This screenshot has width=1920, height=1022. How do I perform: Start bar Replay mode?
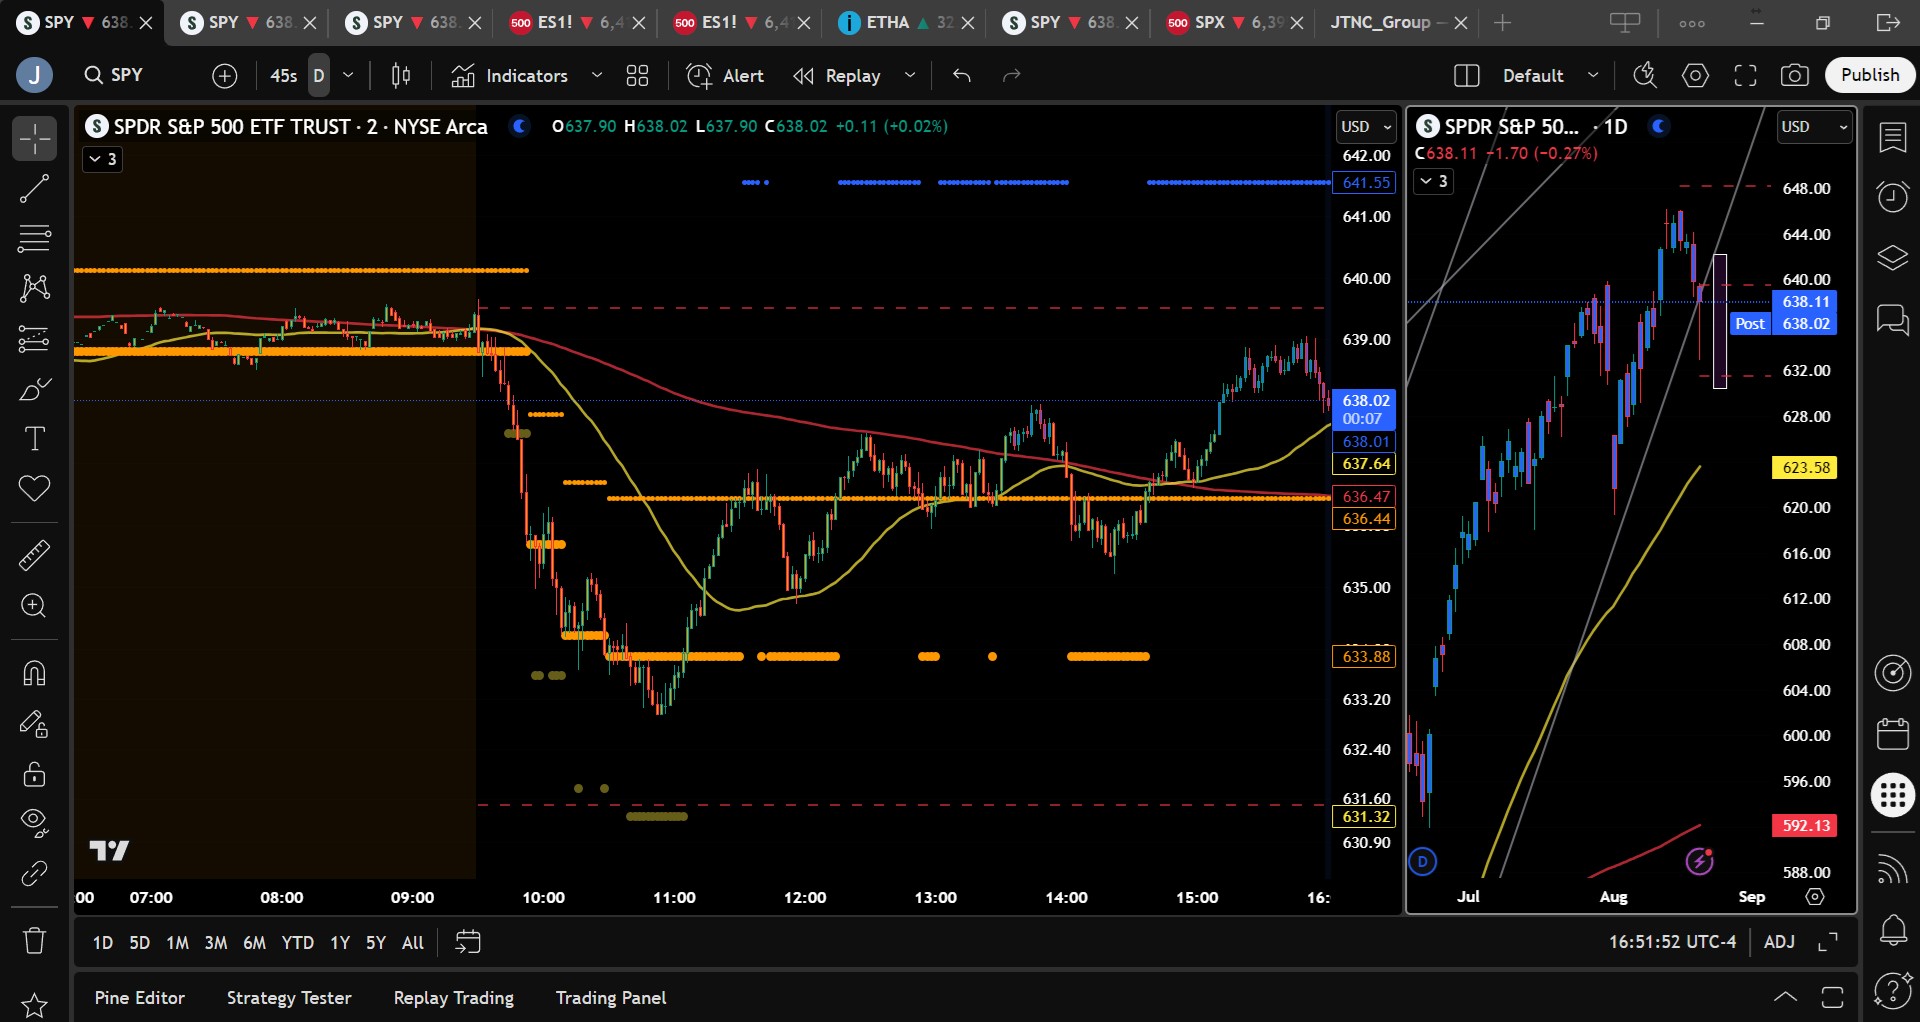click(837, 75)
